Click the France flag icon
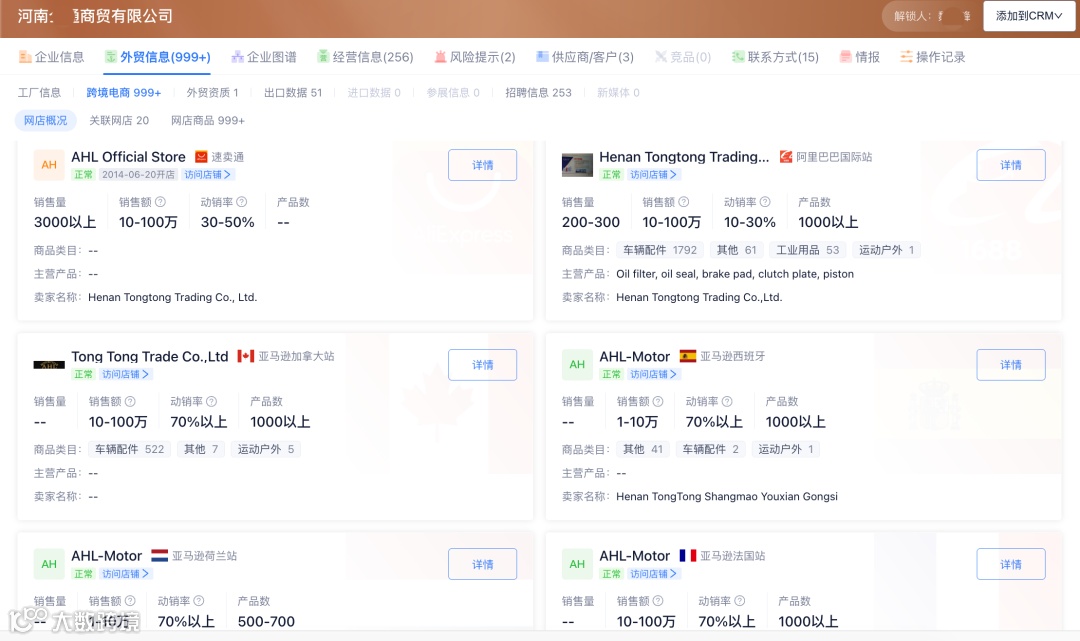This screenshot has width=1080, height=641. pyautogui.click(x=687, y=556)
